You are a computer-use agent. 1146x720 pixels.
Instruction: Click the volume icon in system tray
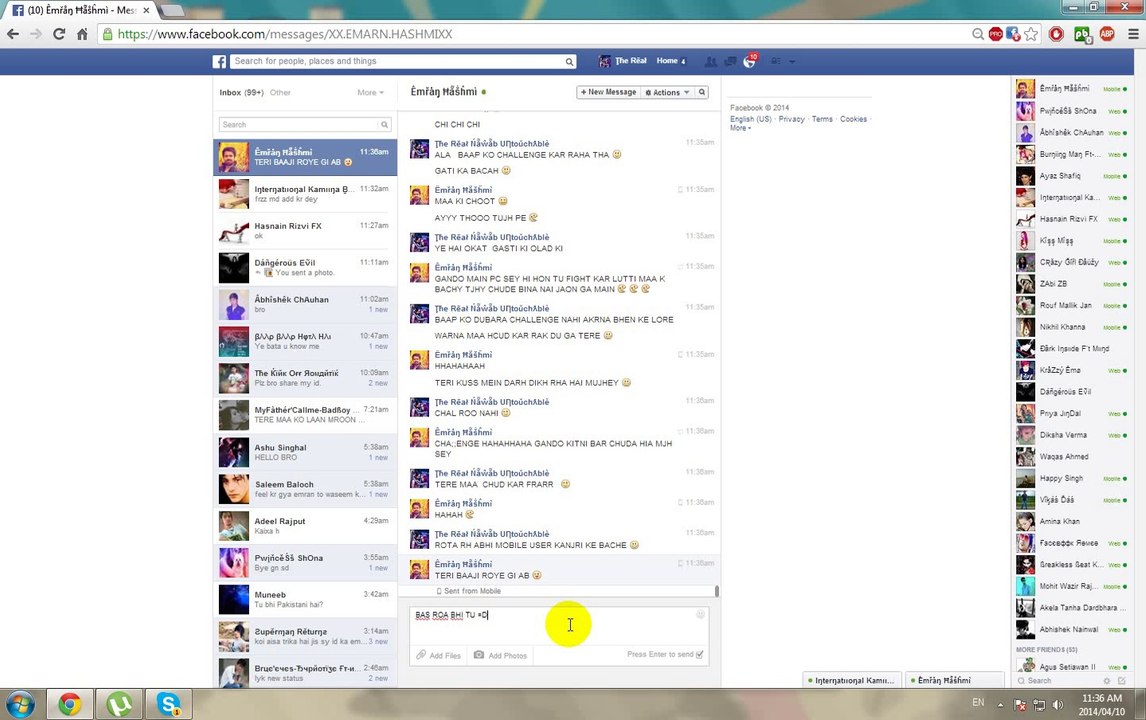pyautogui.click(x=1058, y=705)
